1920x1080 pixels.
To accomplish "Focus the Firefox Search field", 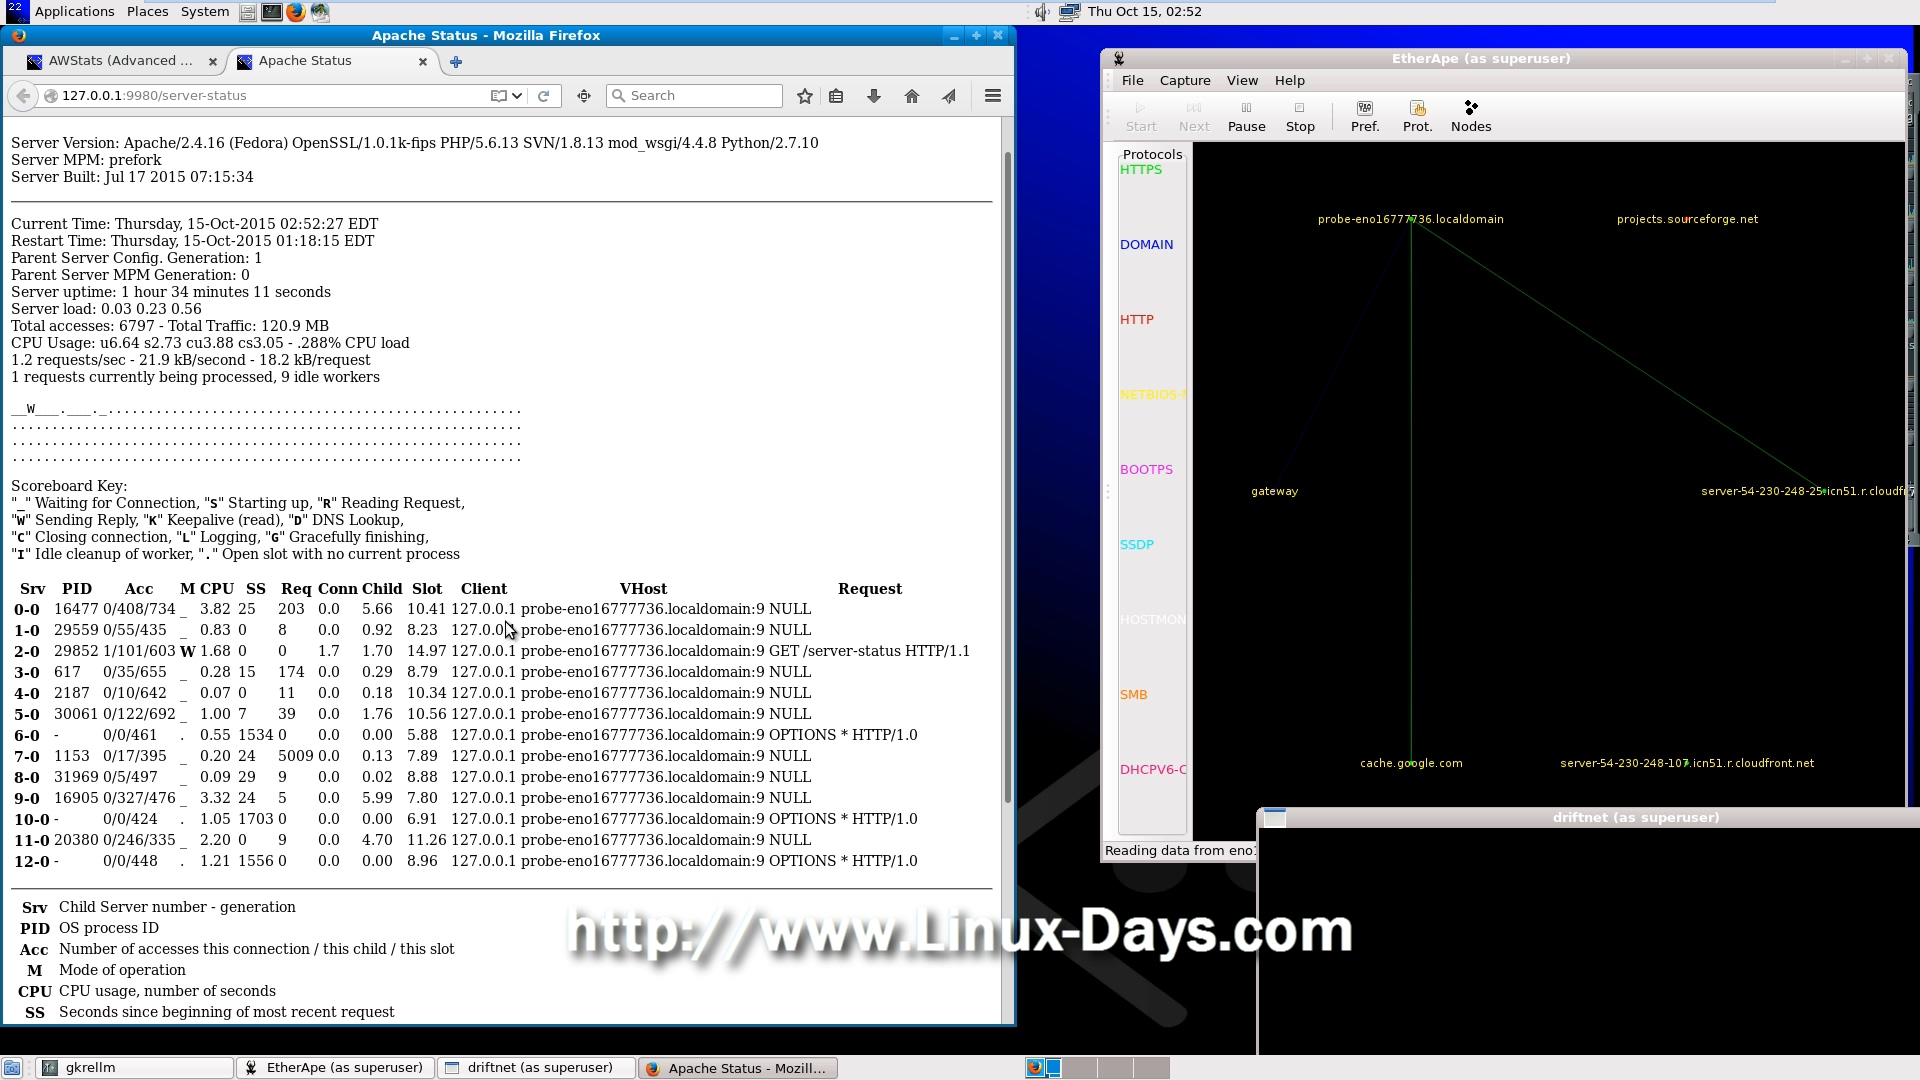I will [x=695, y=96].
